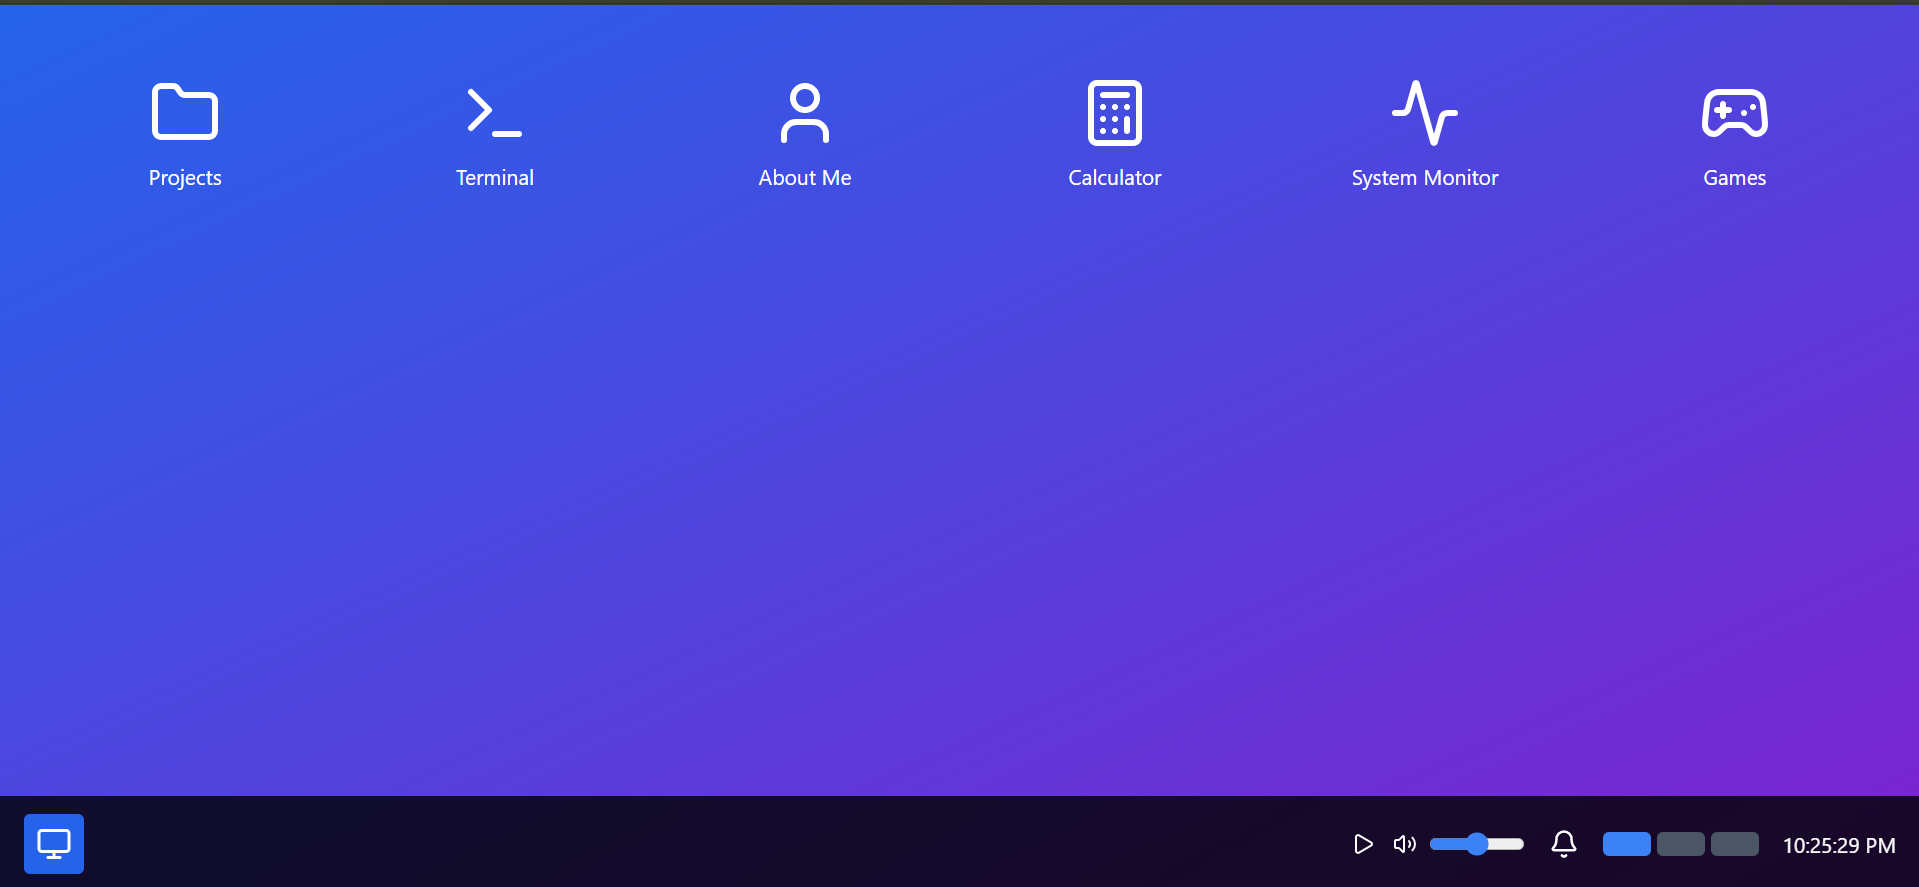1919x887 pixels.
Task: Click the Games label text
Action: click(x=1735, y=178)
